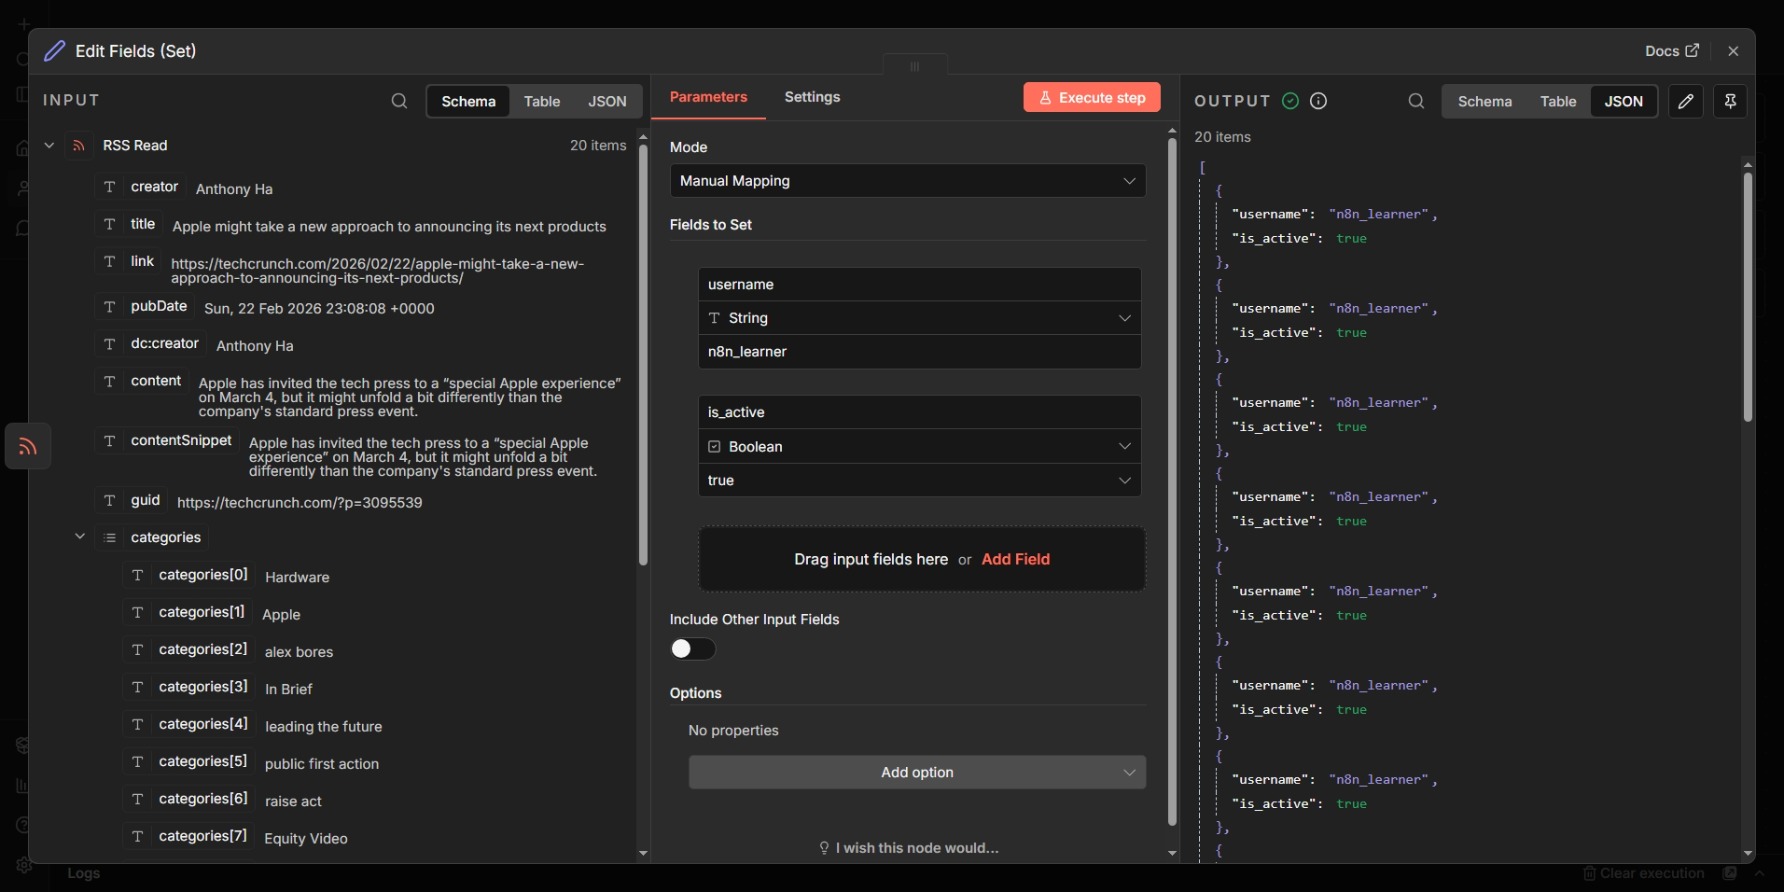Image resolution: width=1784 pixels, height=892 pixels.
Task: Click the output info circle icon
Action: (x=1319, y=101)
